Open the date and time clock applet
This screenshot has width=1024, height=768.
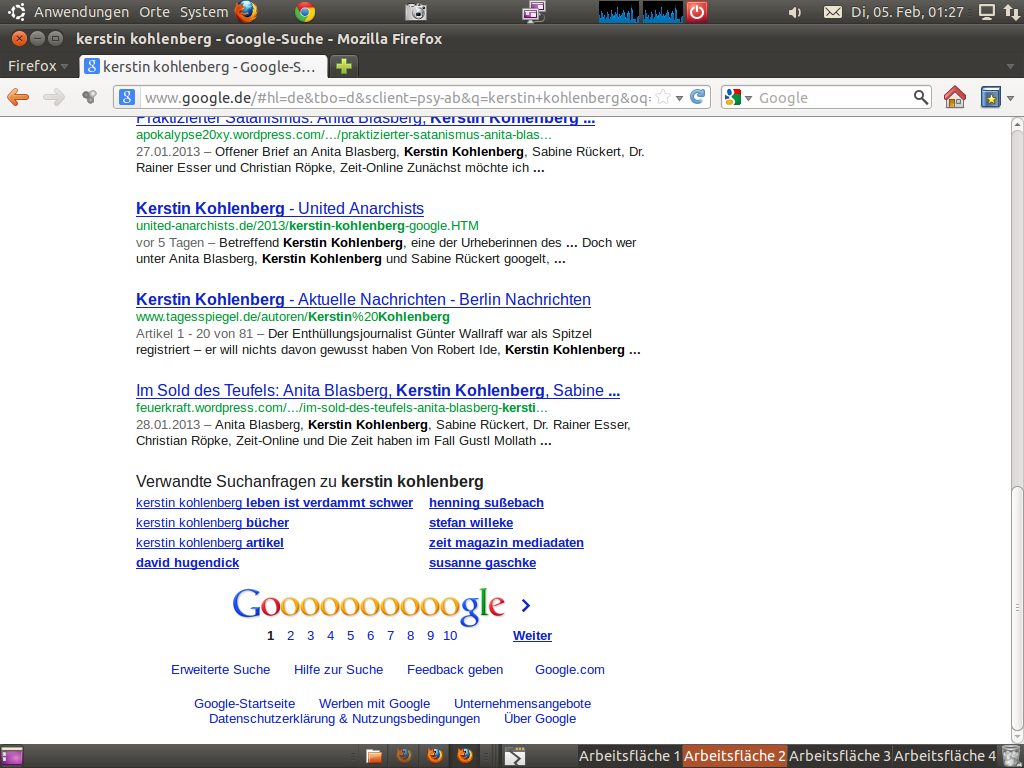tap(907, 12)
